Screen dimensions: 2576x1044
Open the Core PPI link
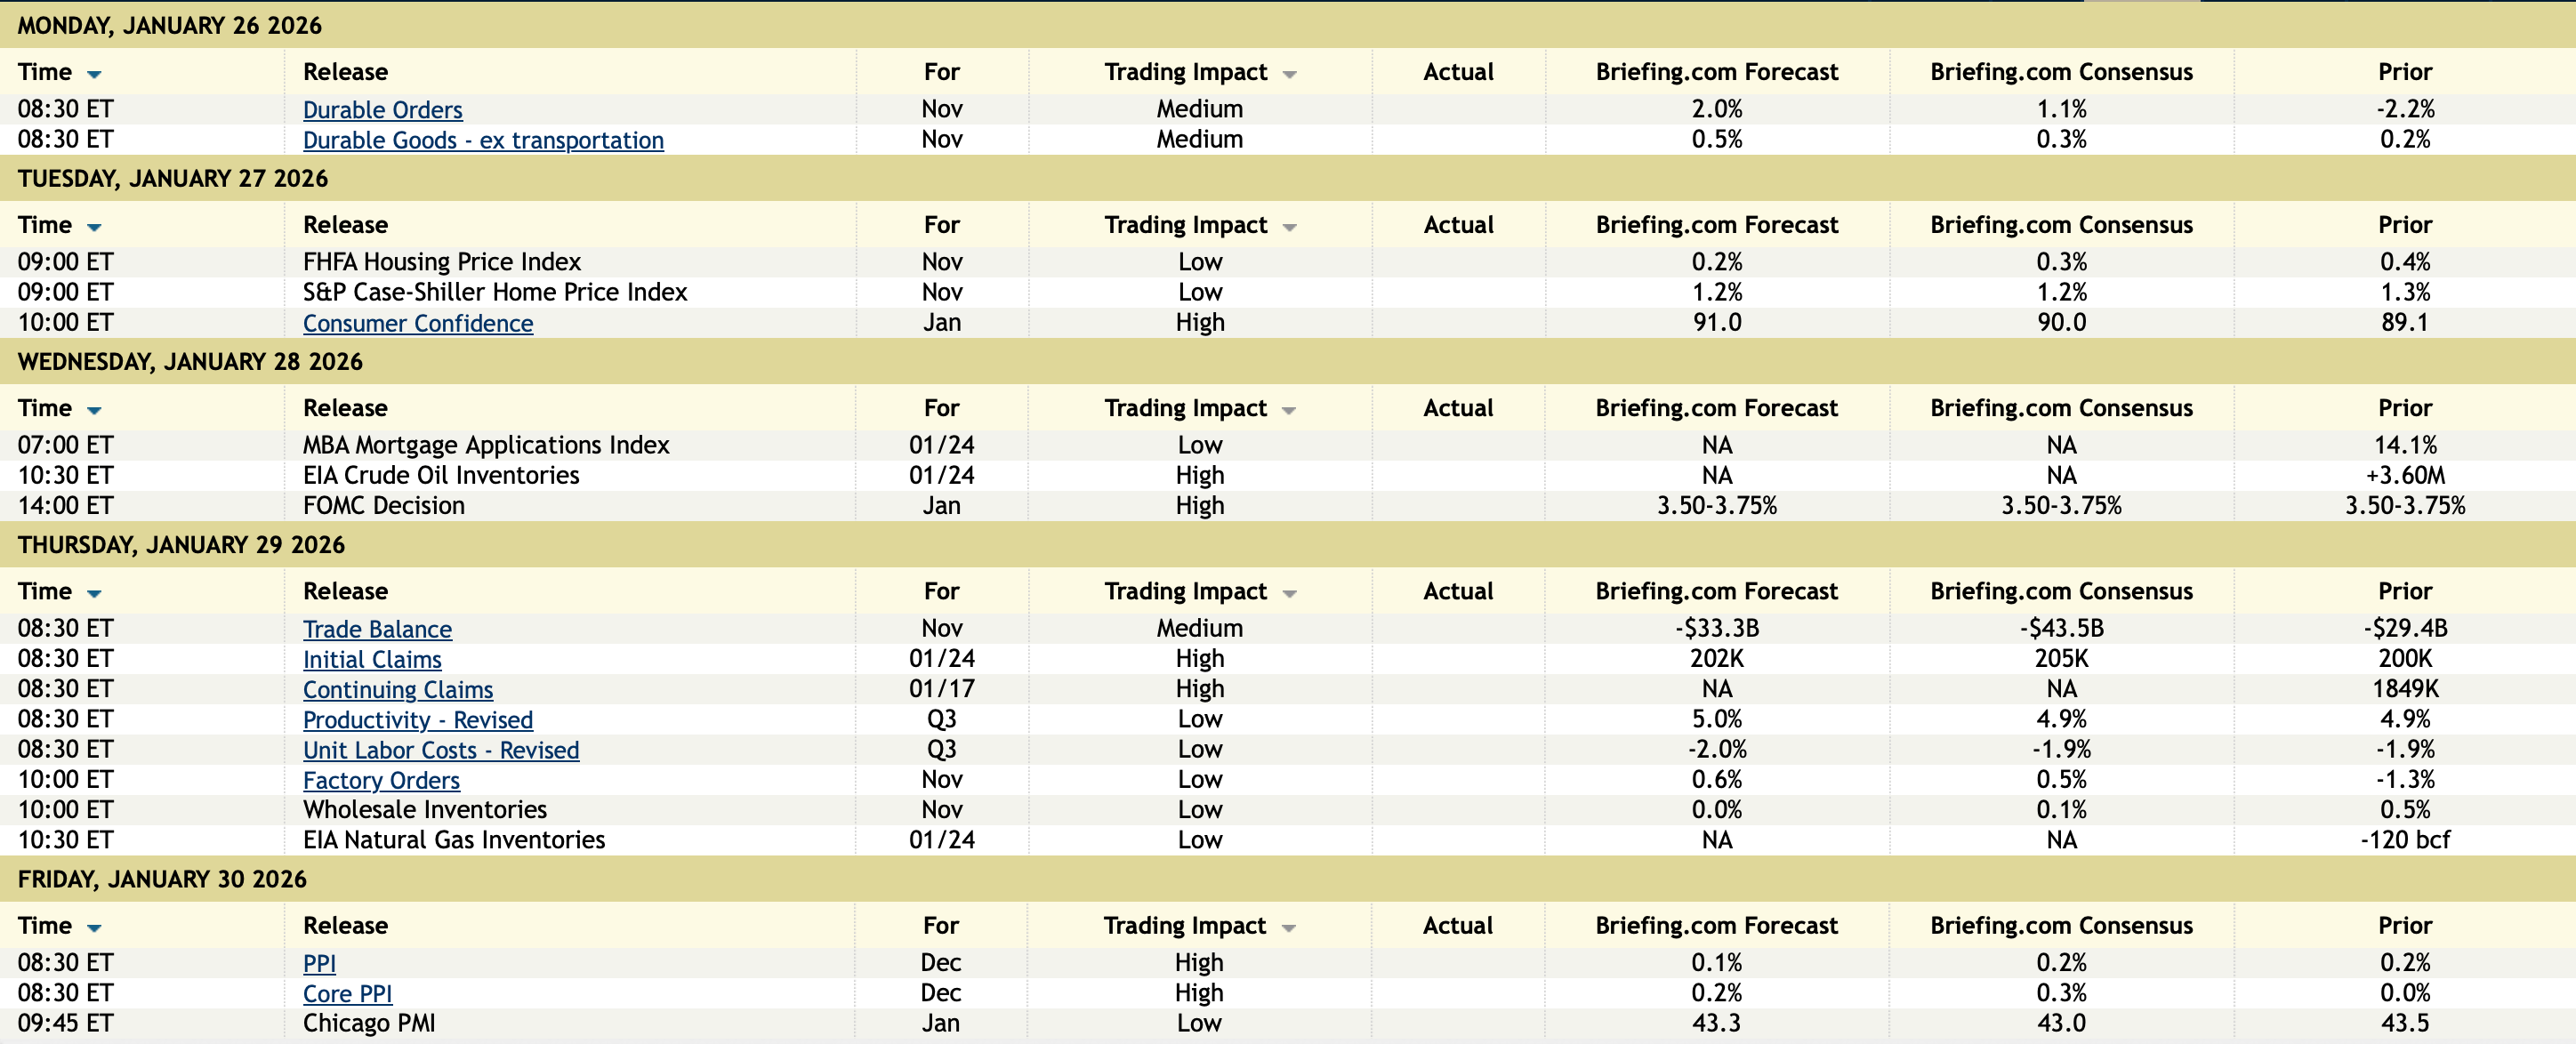click(347, 994)
